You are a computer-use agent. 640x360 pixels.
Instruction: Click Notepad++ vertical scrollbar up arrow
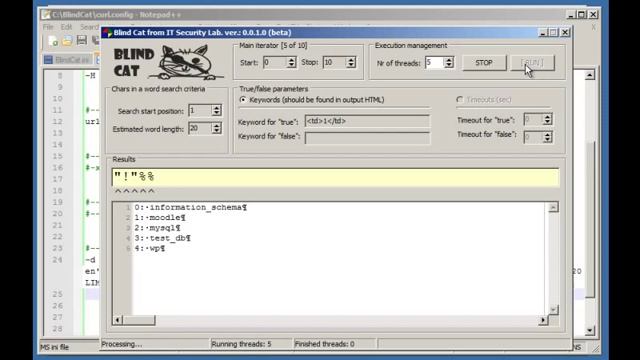pos(589,75)
